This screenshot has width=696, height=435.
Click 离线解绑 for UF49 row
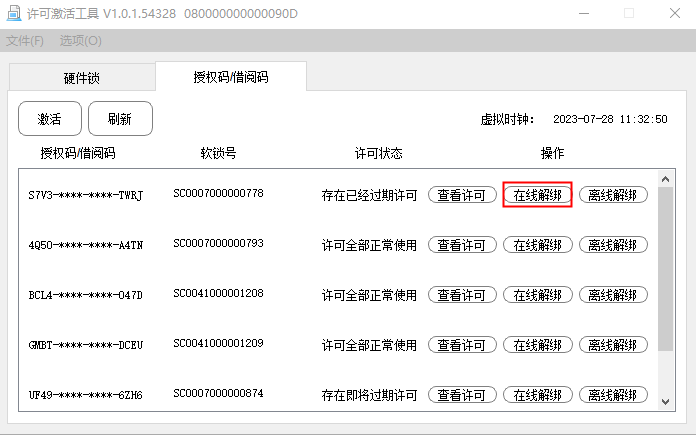point(613,395)
